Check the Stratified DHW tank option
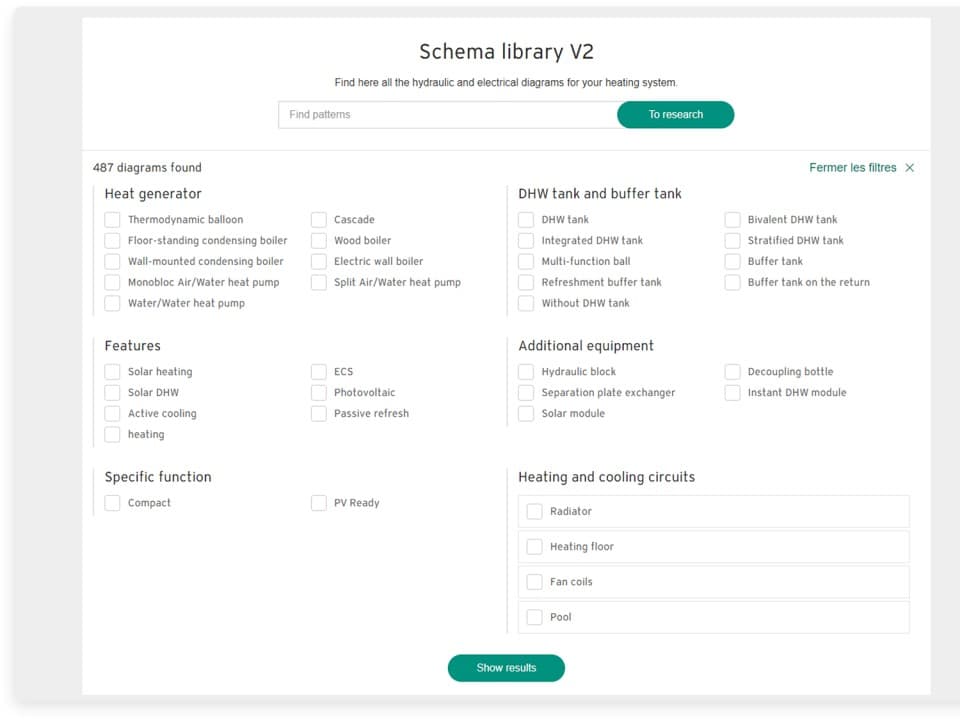Image resolution: width=960 pixels, height=720 pixels. (732, 240)
